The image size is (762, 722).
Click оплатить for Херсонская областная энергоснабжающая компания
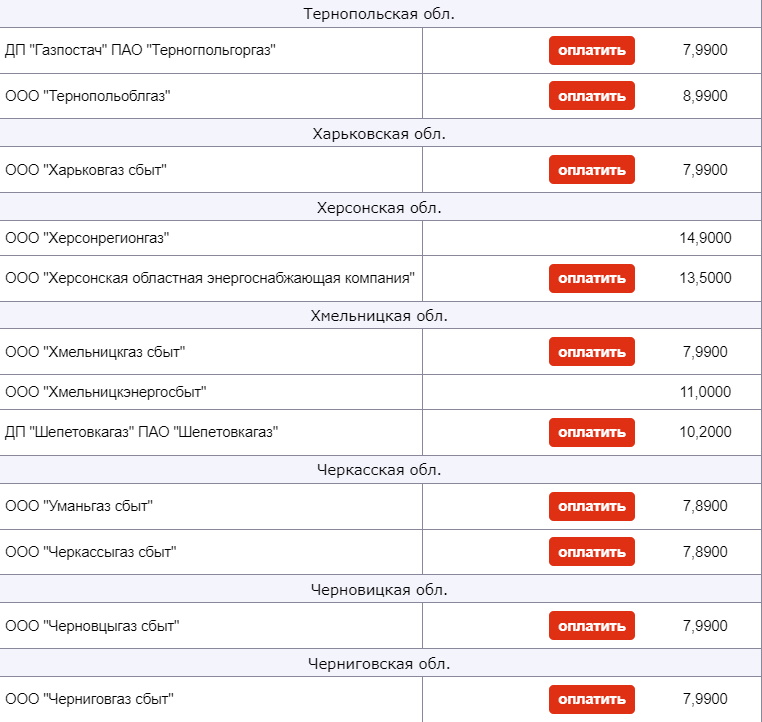pyautogui.click(x=591, y=278)
